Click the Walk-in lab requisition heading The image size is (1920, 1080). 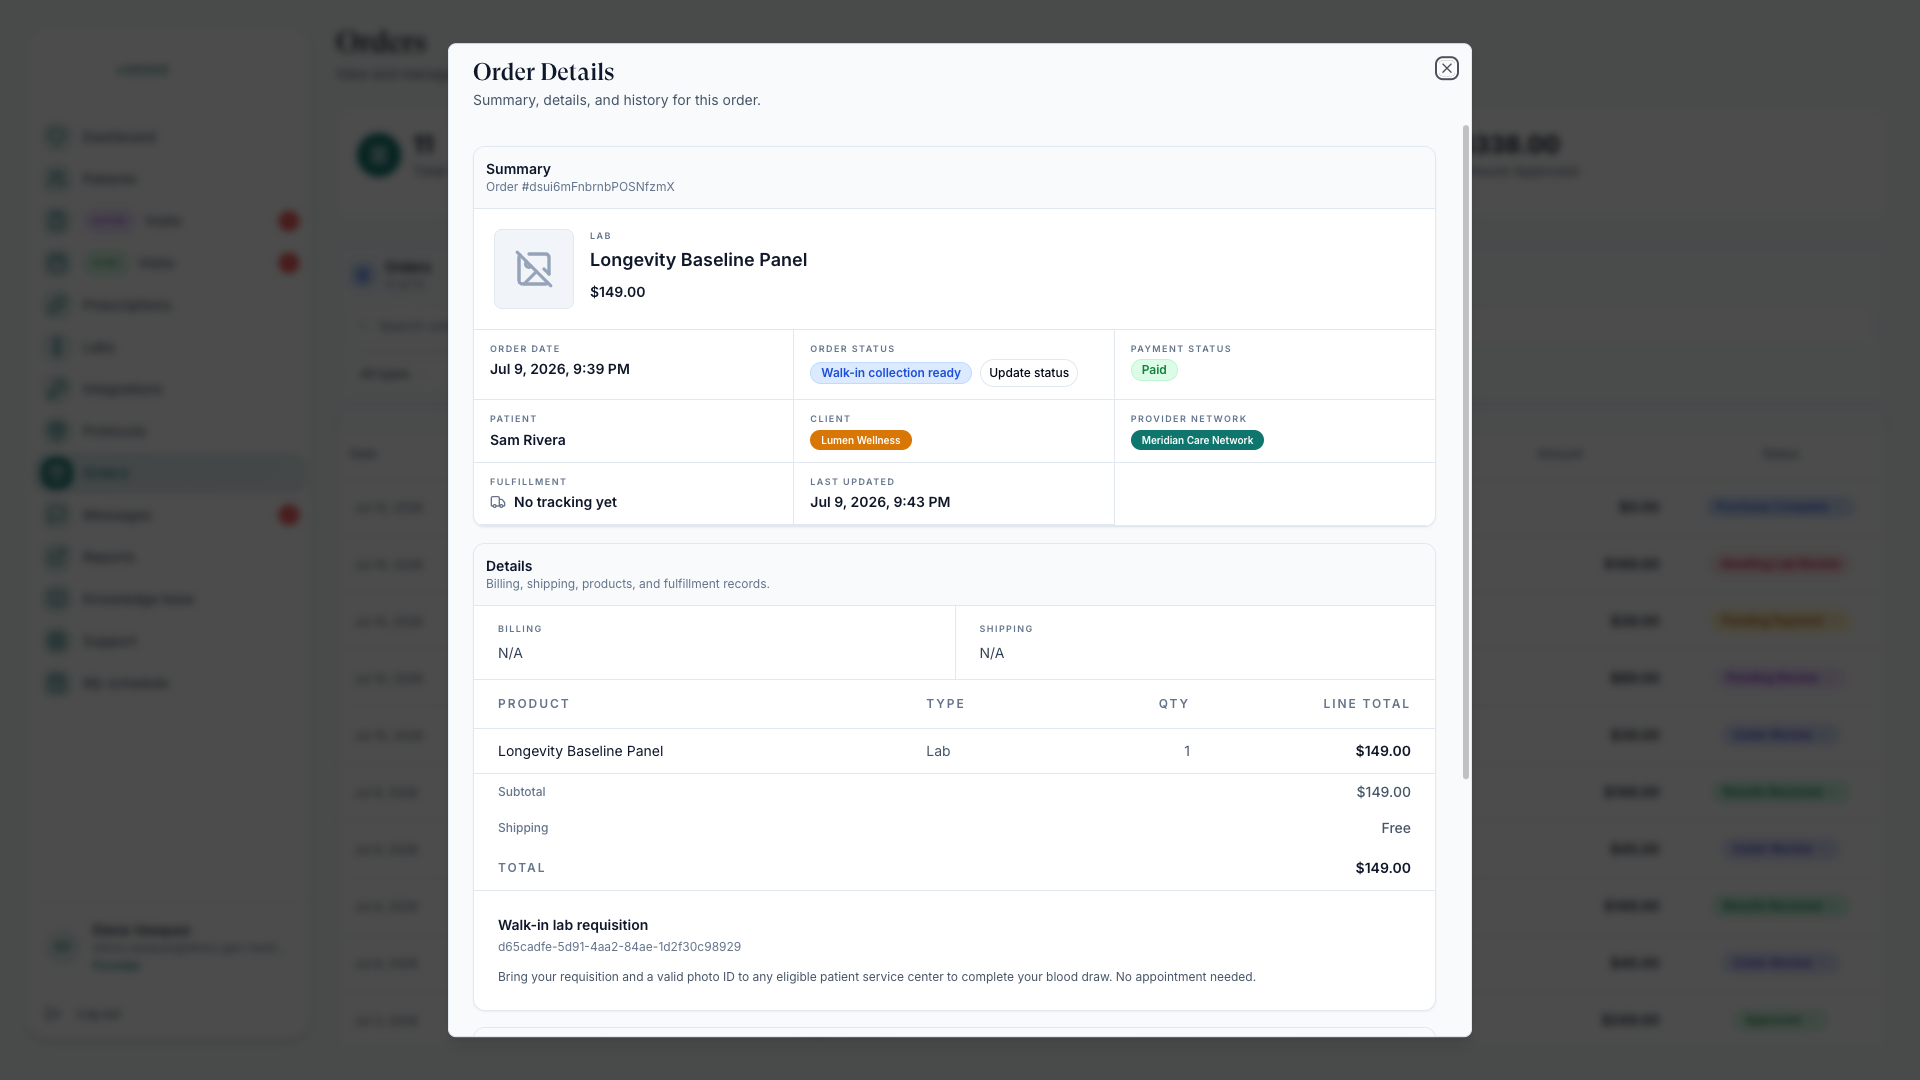573,925
